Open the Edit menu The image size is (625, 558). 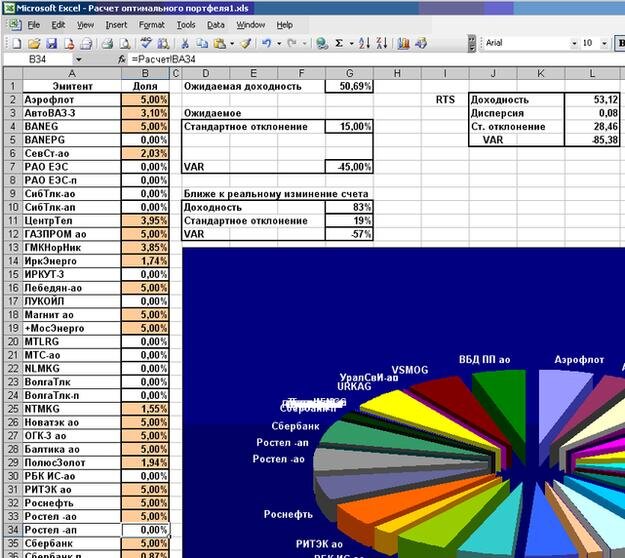click(58, 25)
